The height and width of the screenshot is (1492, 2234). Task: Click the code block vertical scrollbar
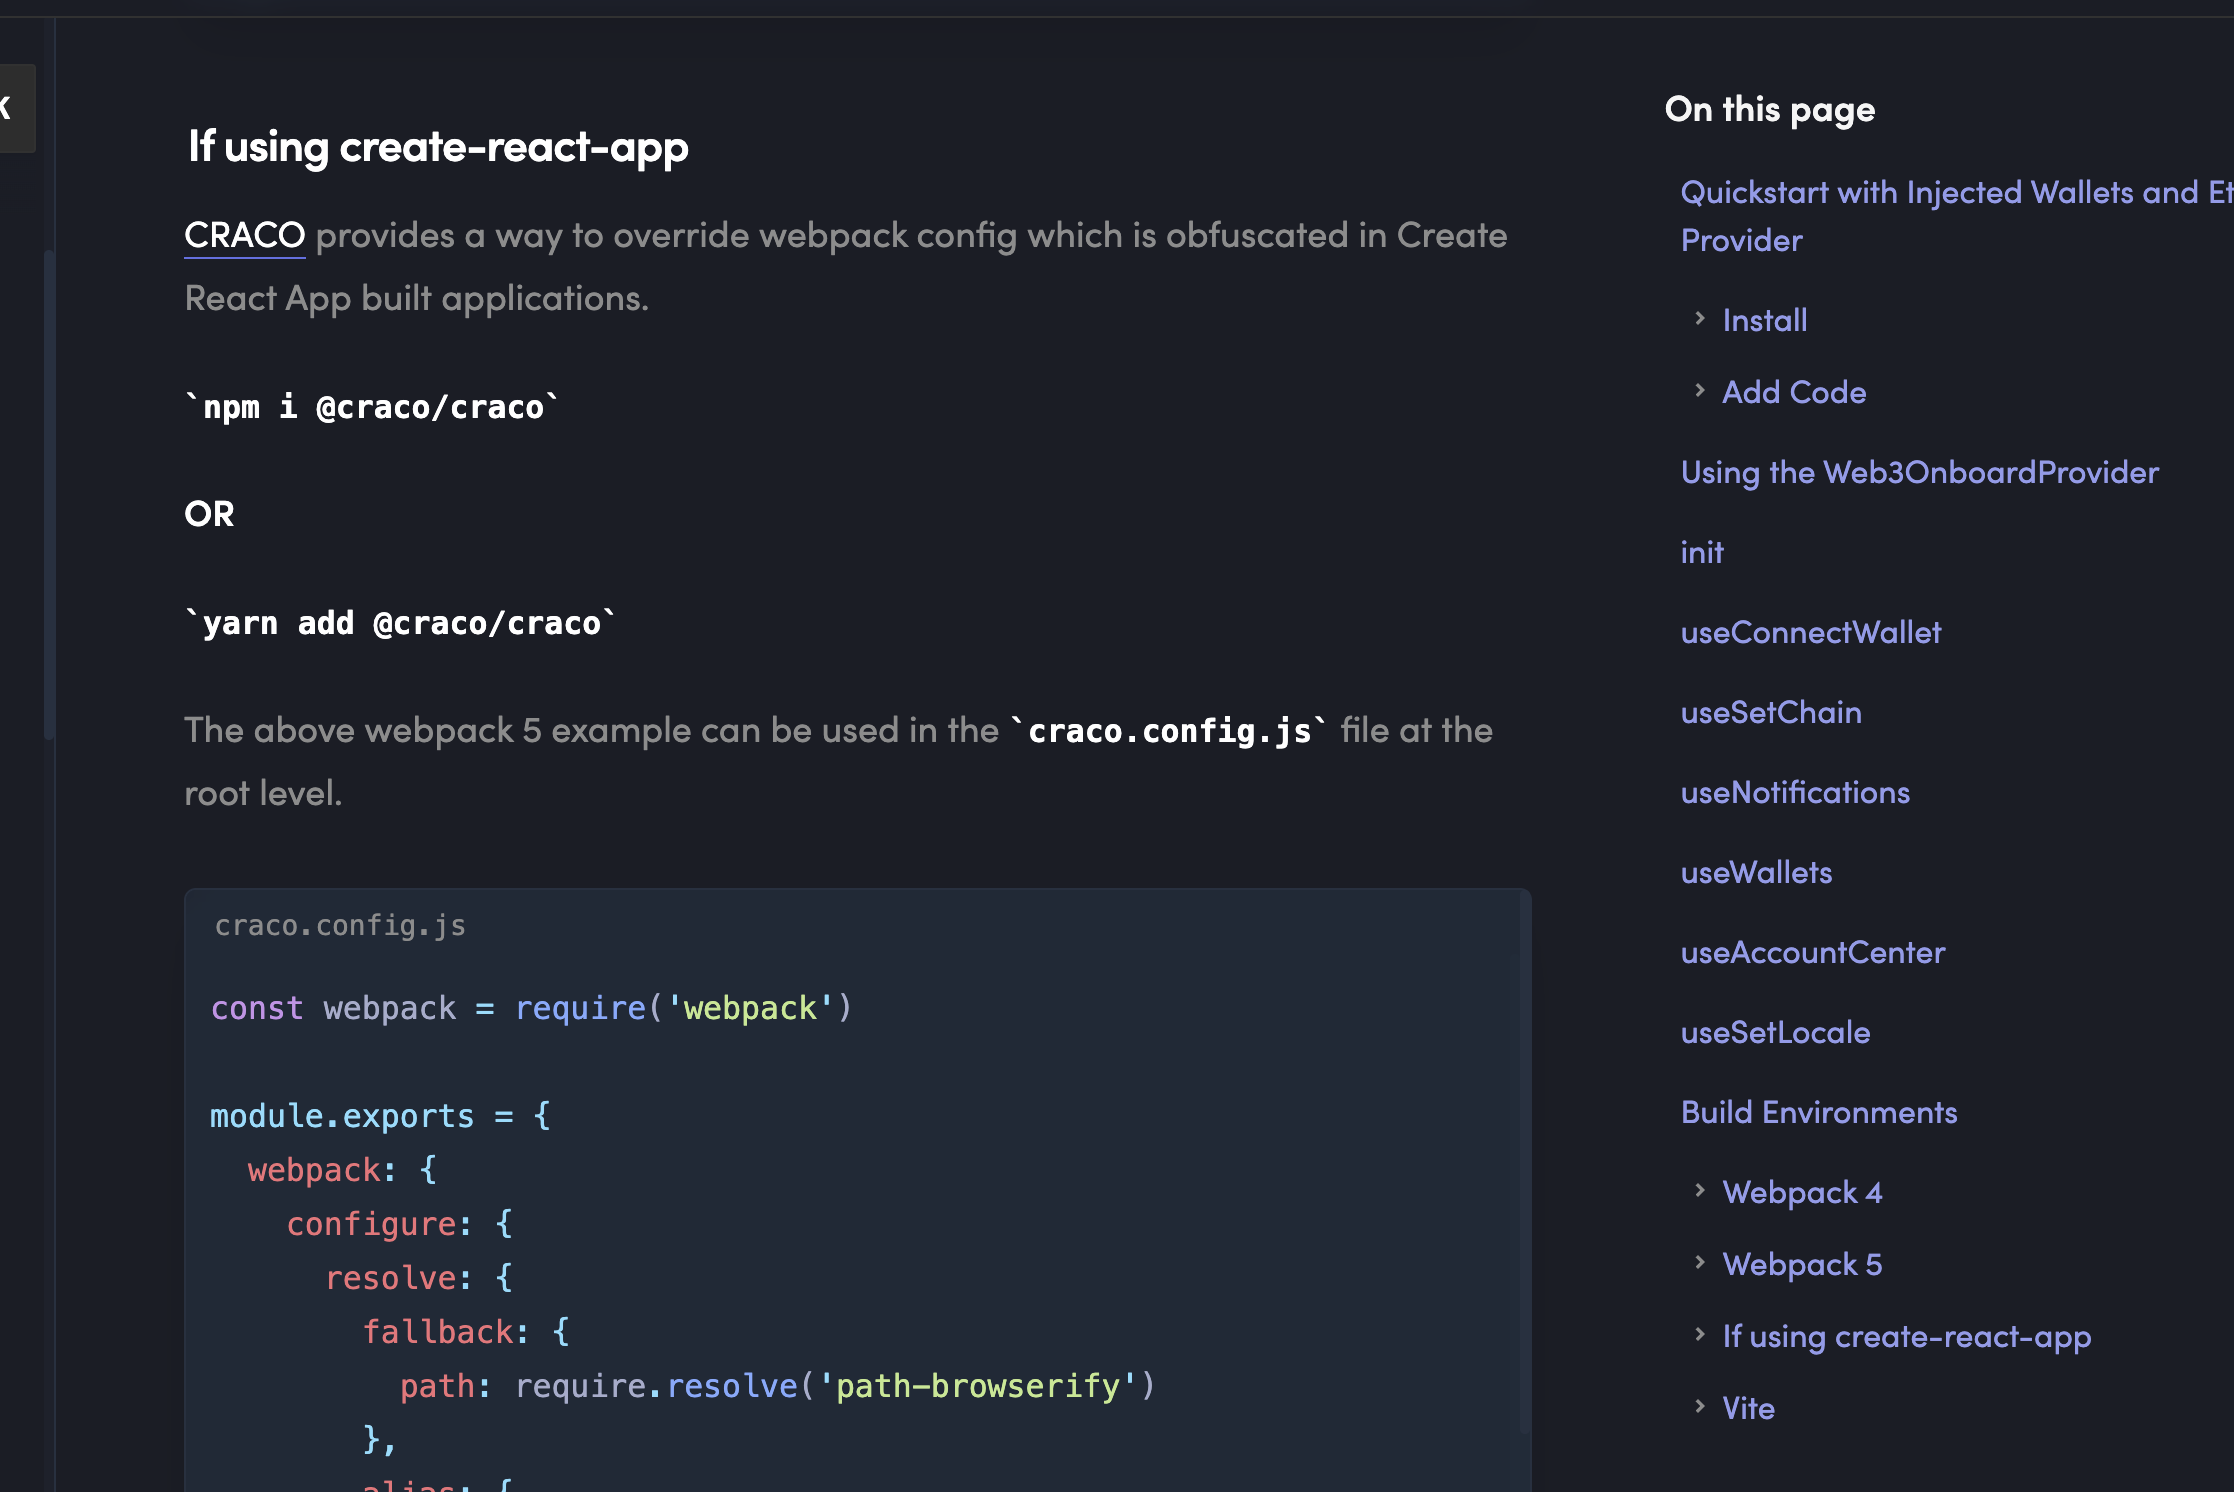click(1524, 1160)
